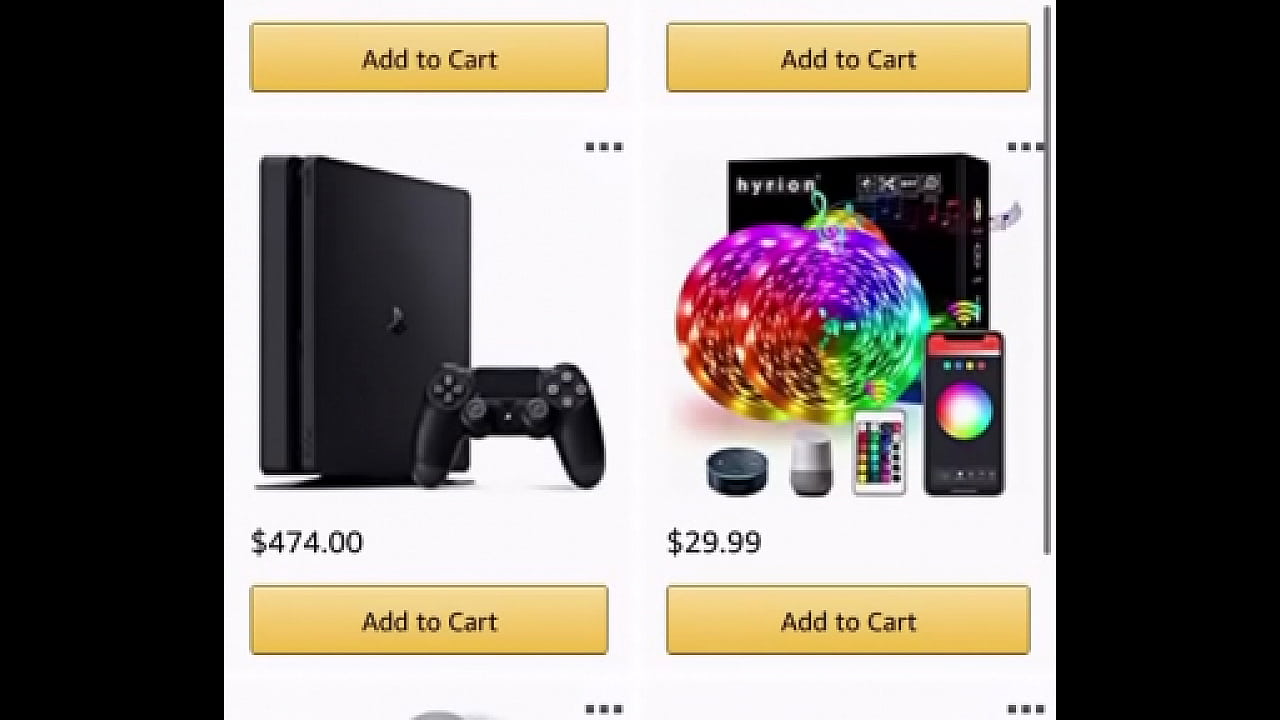
Task: Open the three-dot menu for the hyrion LED strip
Action: [x=1024, y=147]
